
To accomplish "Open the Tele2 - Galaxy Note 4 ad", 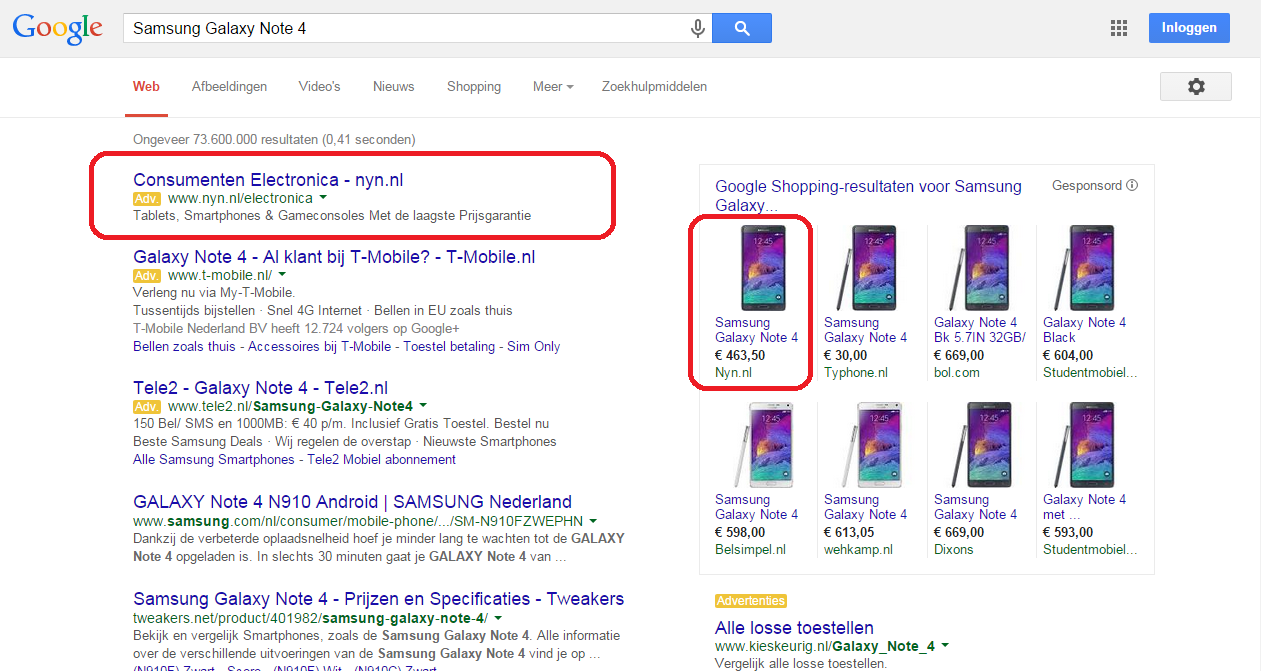I will point(260,388).
